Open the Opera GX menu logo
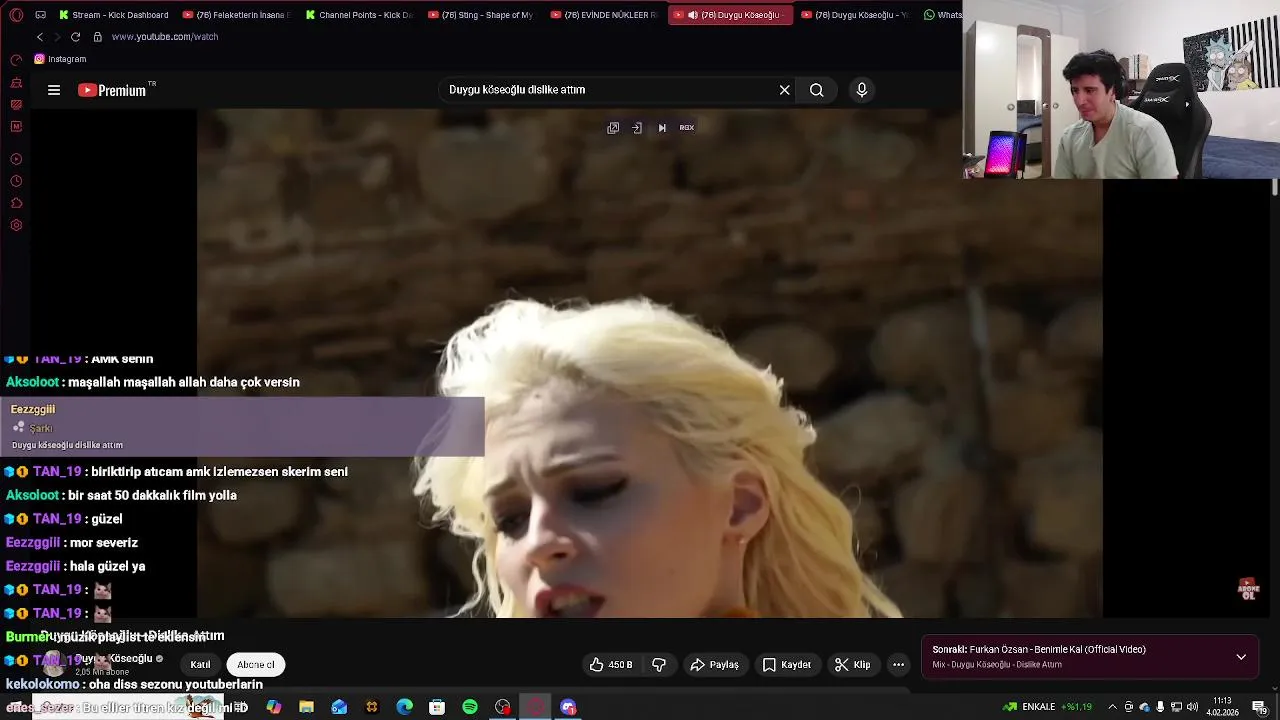 click(16, 15)
